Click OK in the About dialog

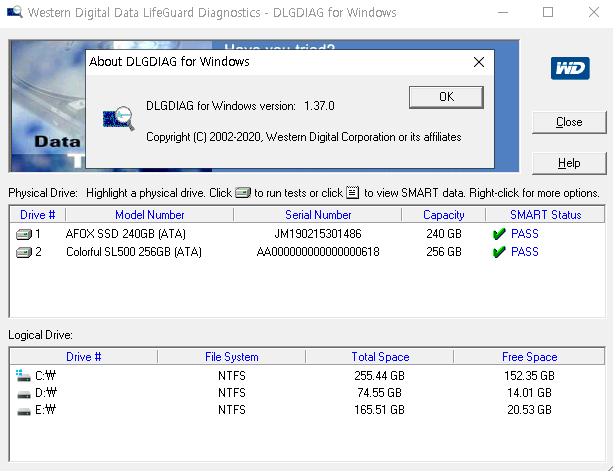446,97
